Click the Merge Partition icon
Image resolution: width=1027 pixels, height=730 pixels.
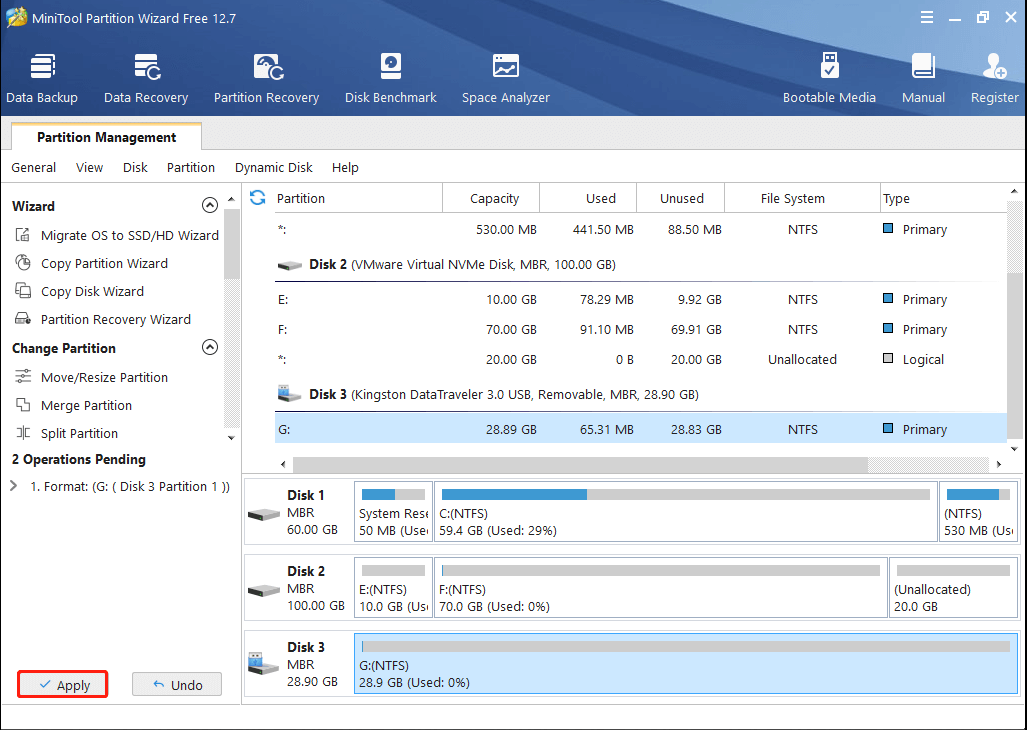[23, 405]
